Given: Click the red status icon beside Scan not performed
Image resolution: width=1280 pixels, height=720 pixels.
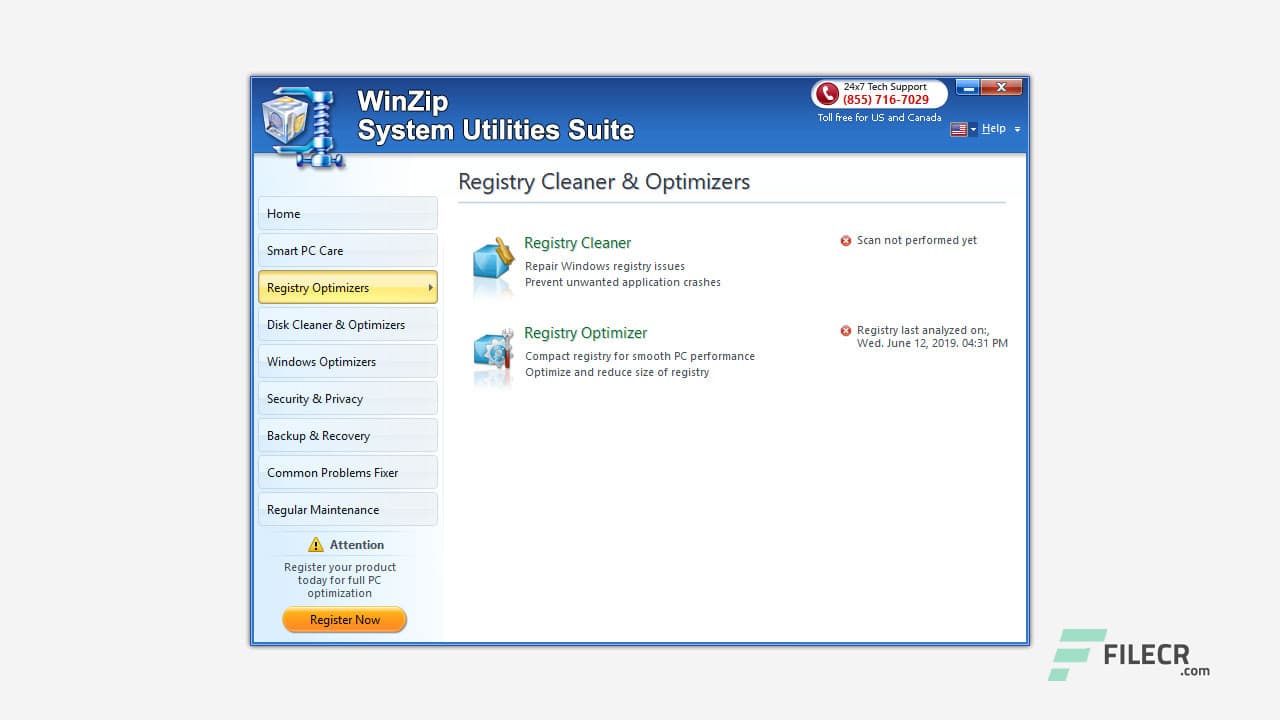Looking at the screenshot, I should click(x=845, y=240).
